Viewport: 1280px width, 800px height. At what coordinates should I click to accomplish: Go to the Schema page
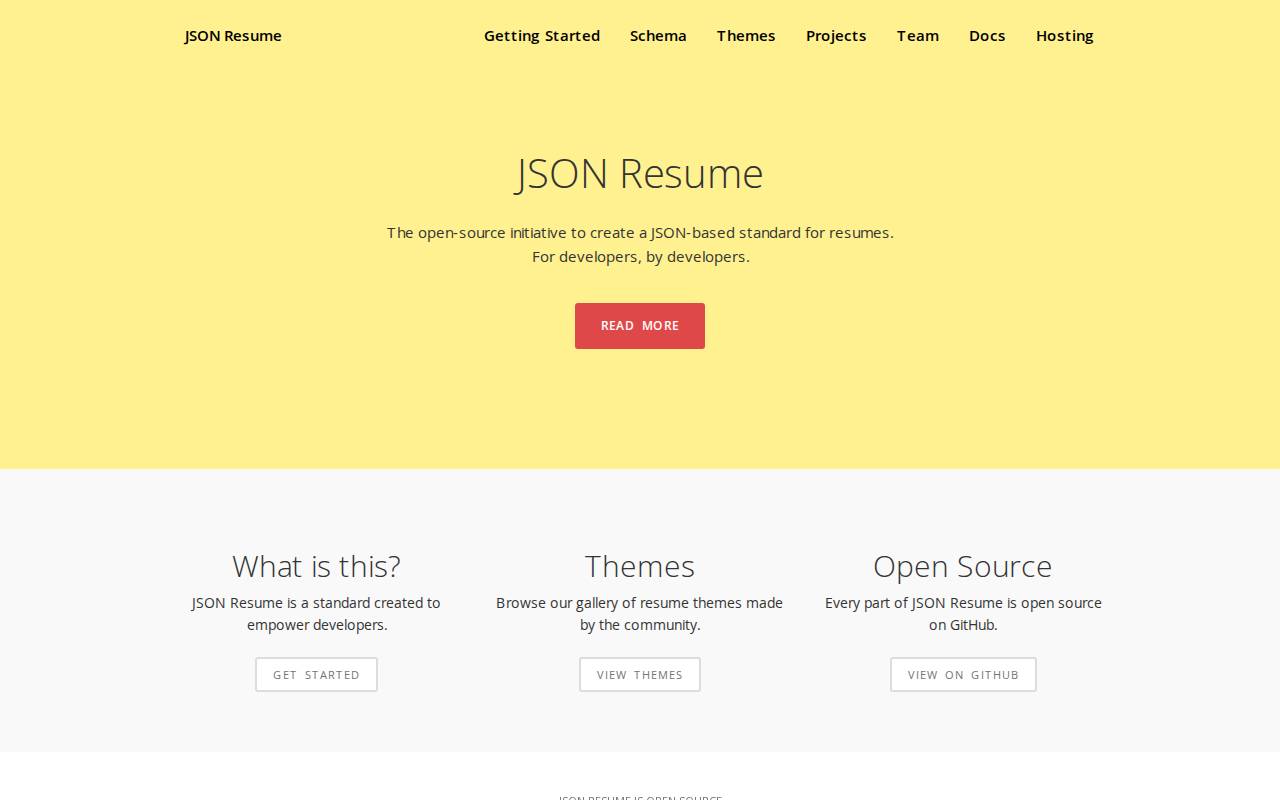(658, 36)
